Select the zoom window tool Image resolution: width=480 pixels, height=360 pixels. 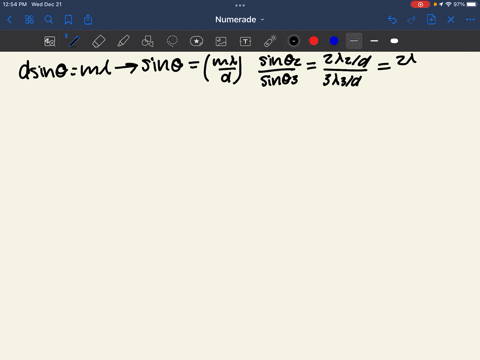tap(50, 41)
